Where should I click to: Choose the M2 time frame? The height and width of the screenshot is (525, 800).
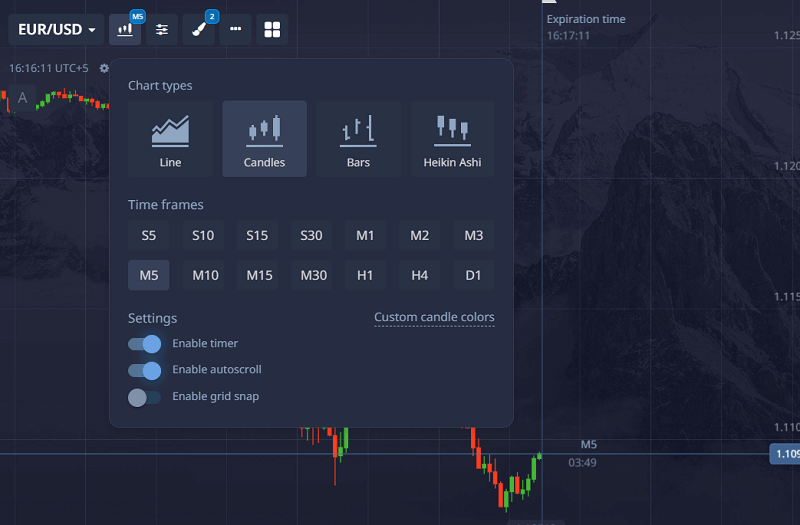pos(419,235)
